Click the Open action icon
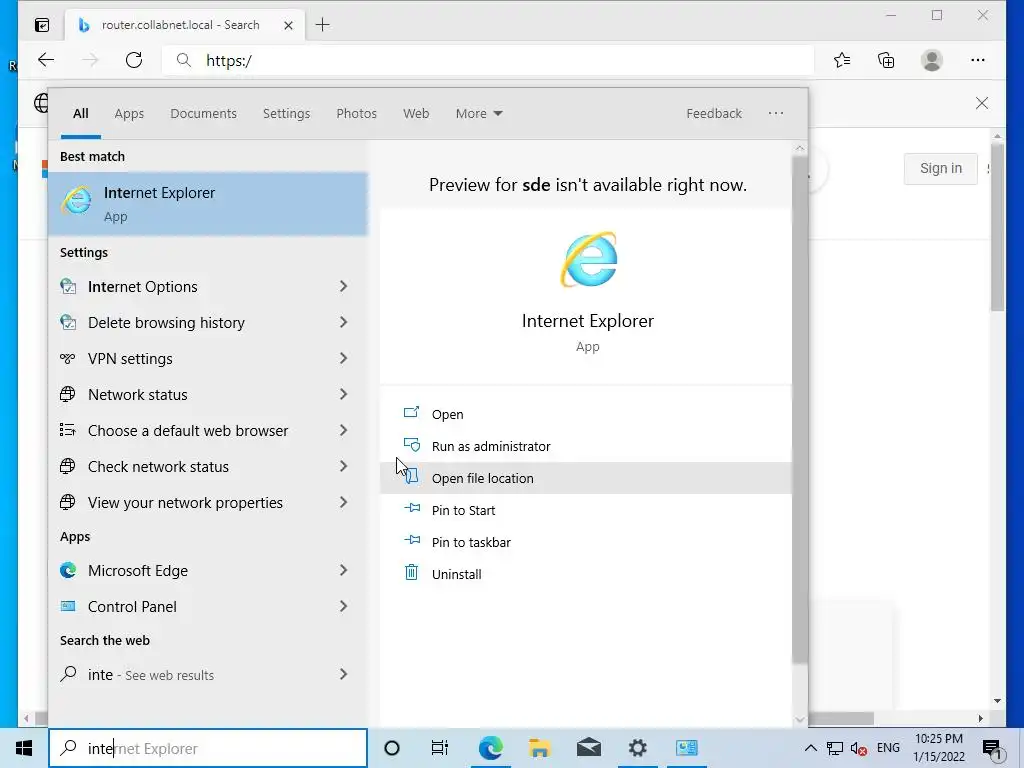 point(411,412)
